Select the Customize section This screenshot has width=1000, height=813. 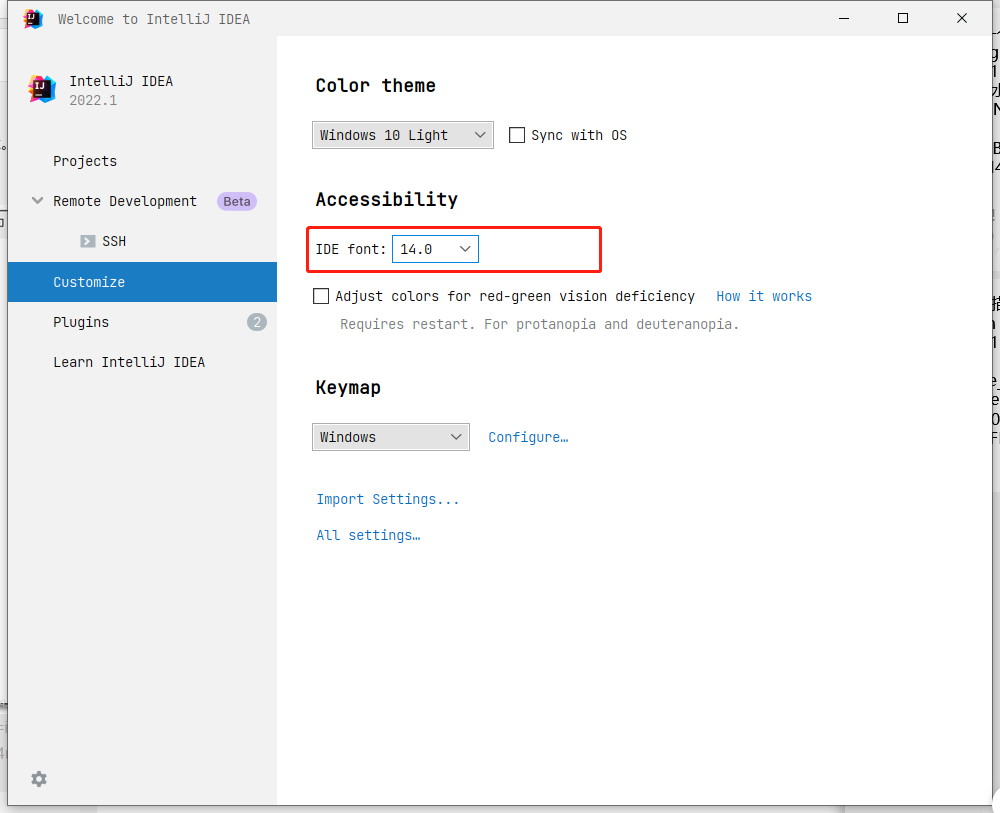(142, 282)
